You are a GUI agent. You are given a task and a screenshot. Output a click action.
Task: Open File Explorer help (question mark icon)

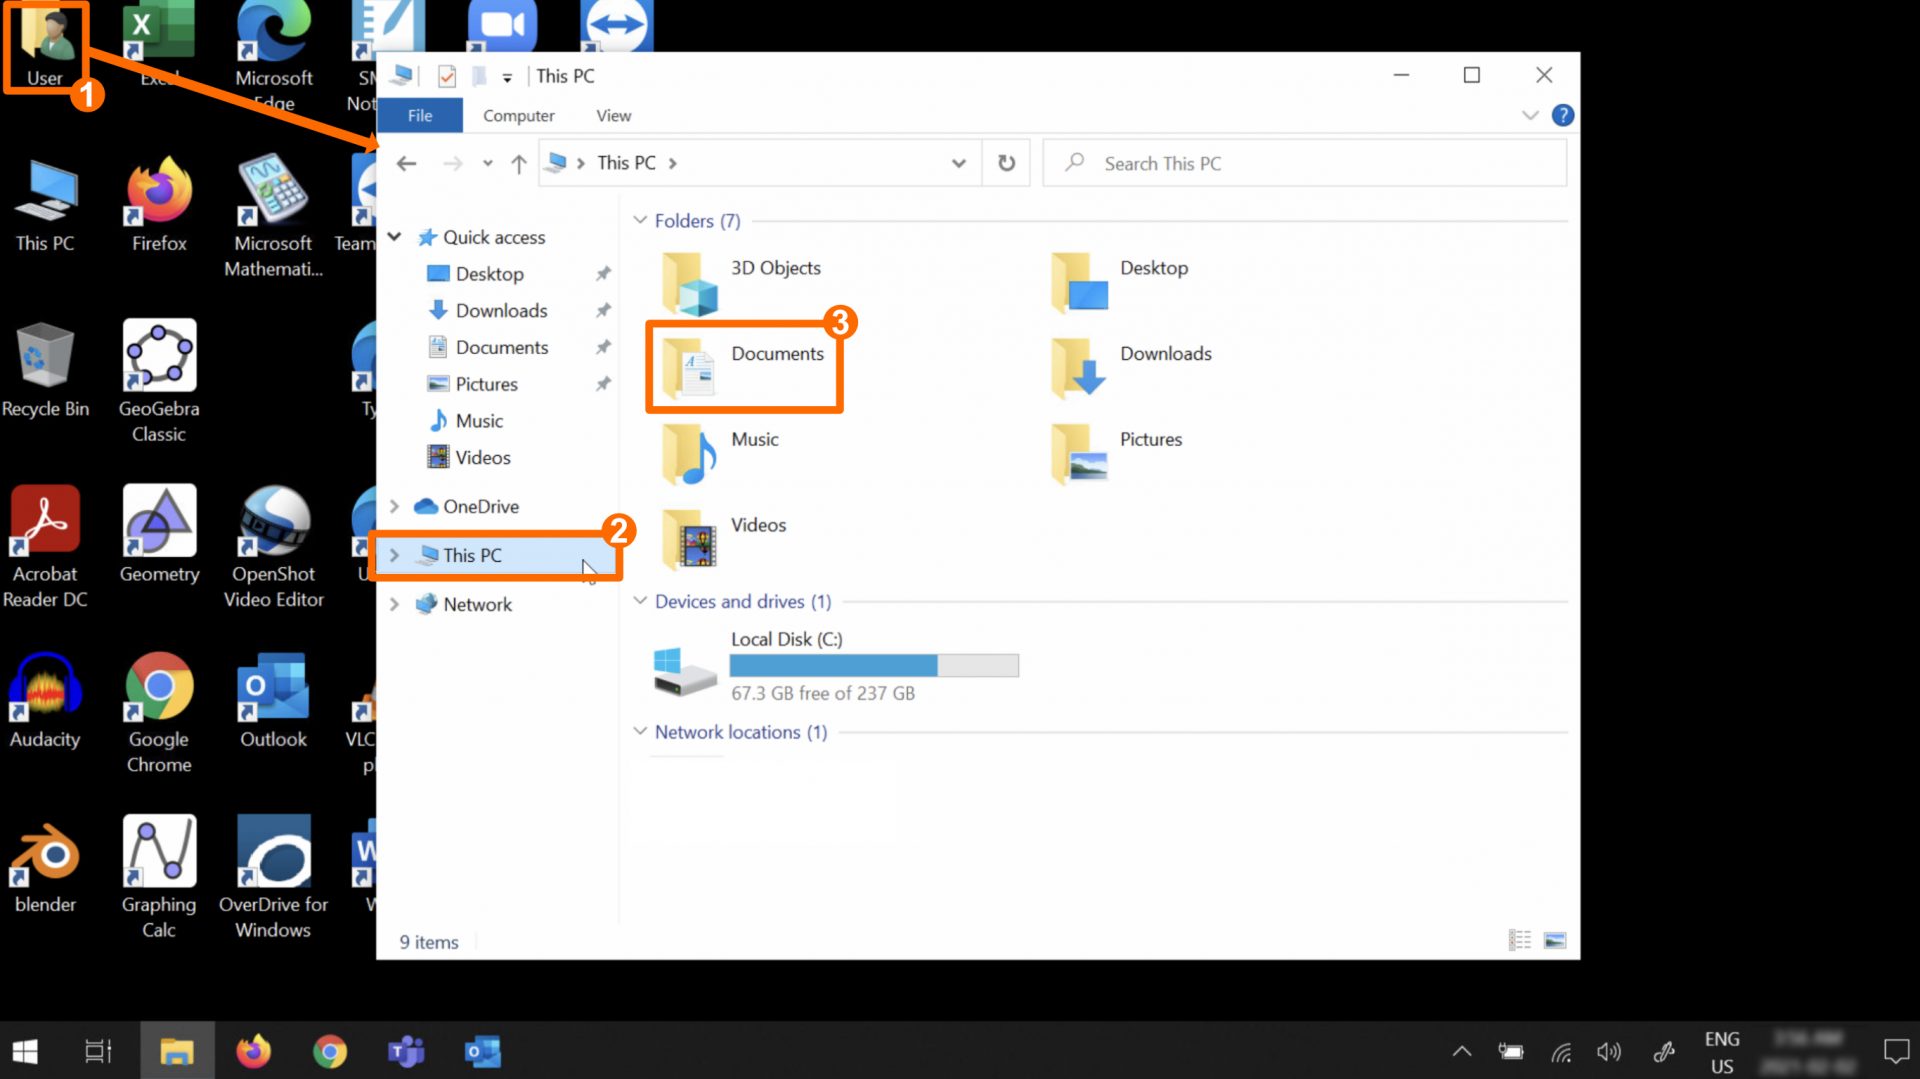coord(1563,115)
